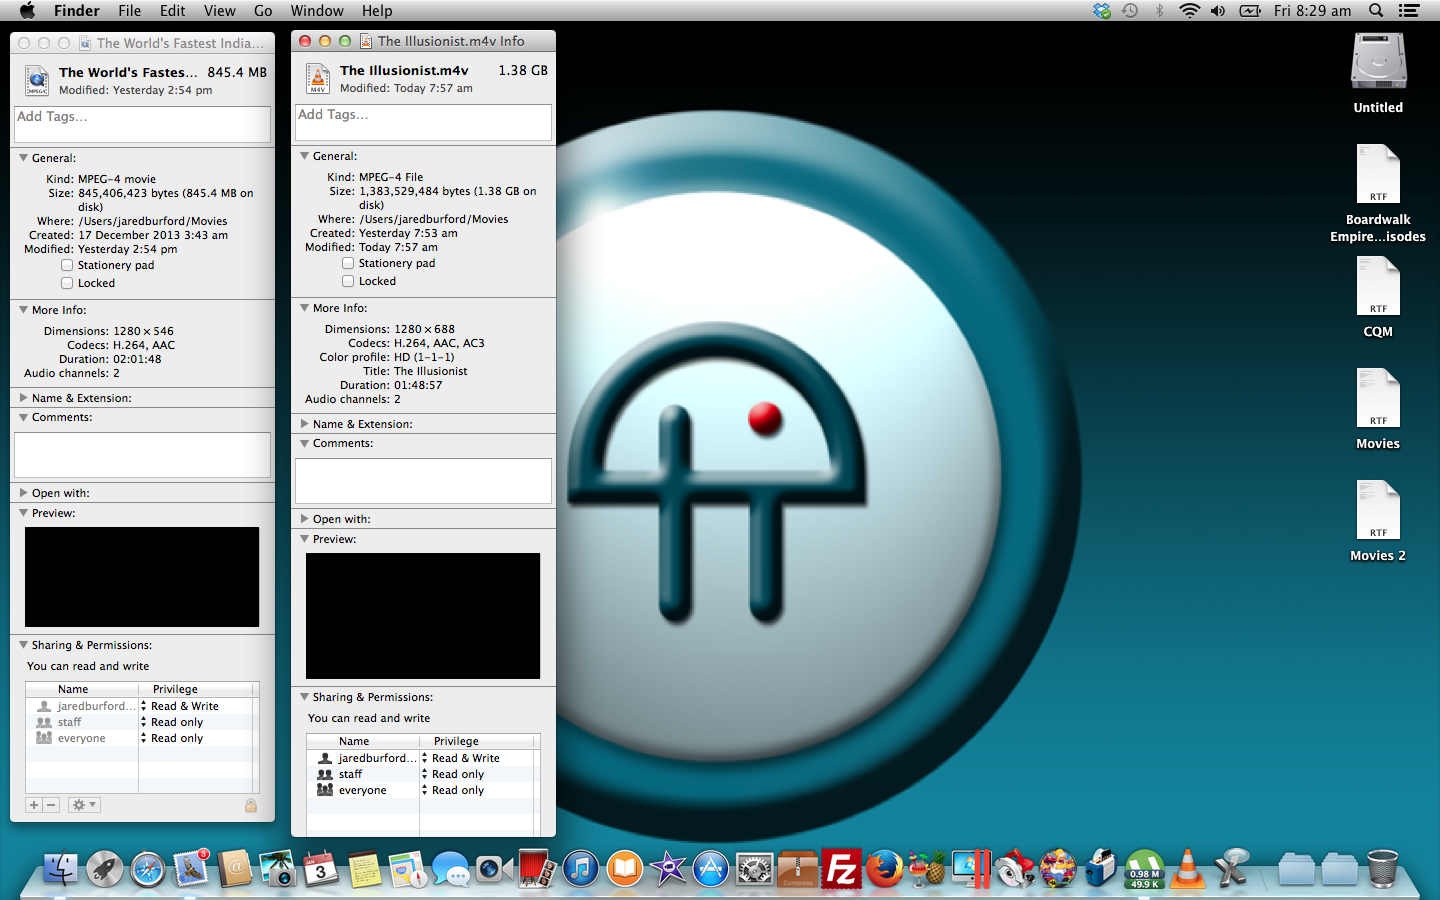Image resolution: width=1440 pixels, height=900 pixels.
Task: Open the Mac App Store
Action: [711, 868]
